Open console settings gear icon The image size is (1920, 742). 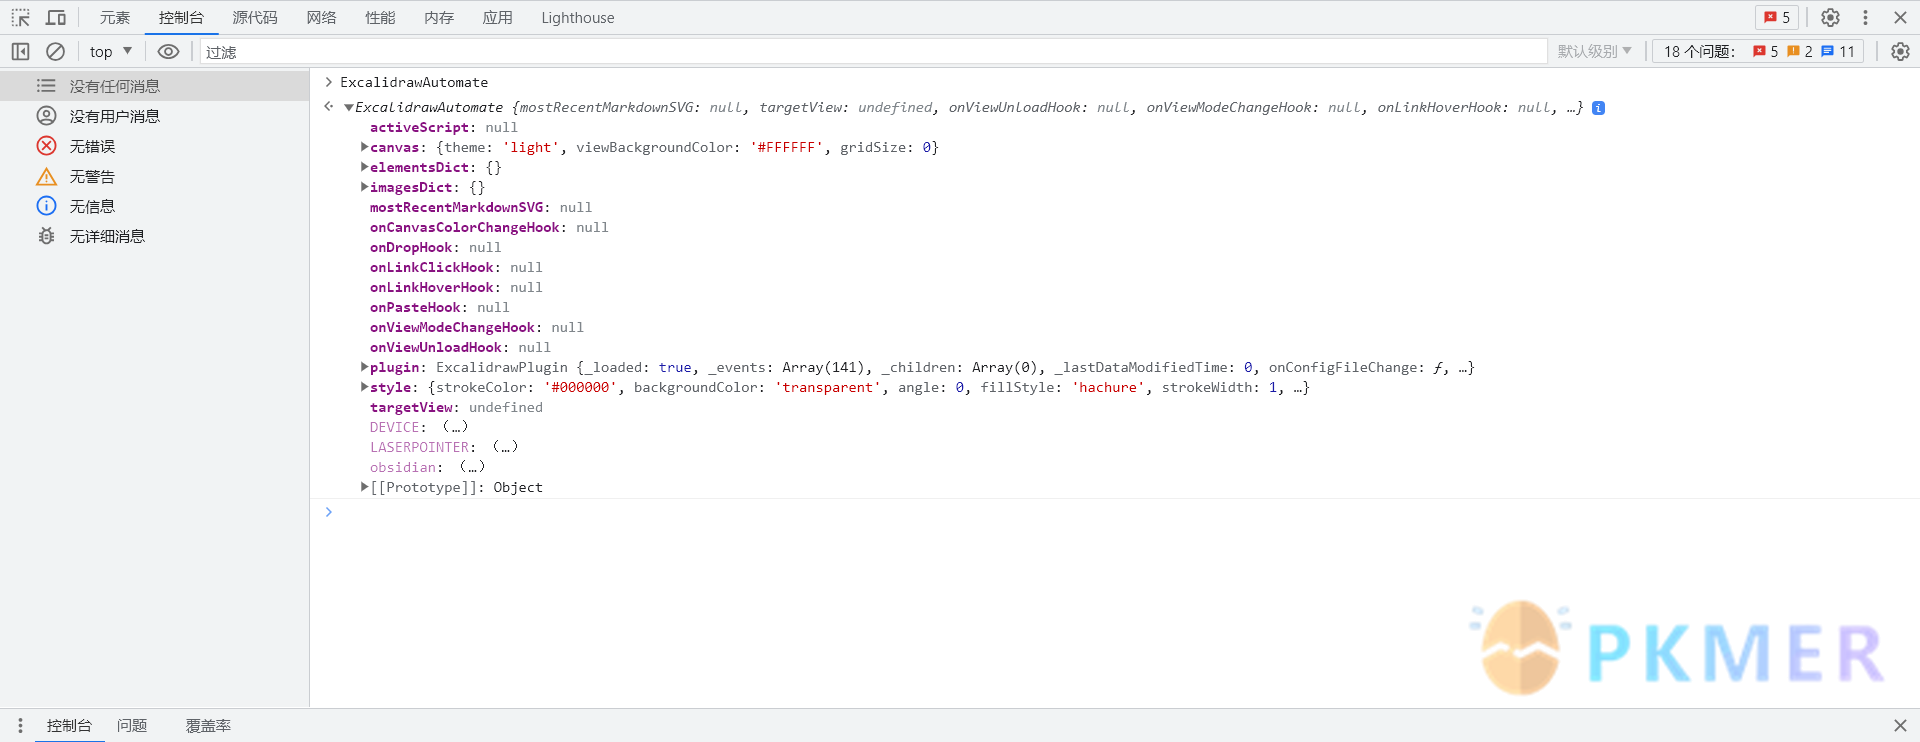[x=1900, y=52]
